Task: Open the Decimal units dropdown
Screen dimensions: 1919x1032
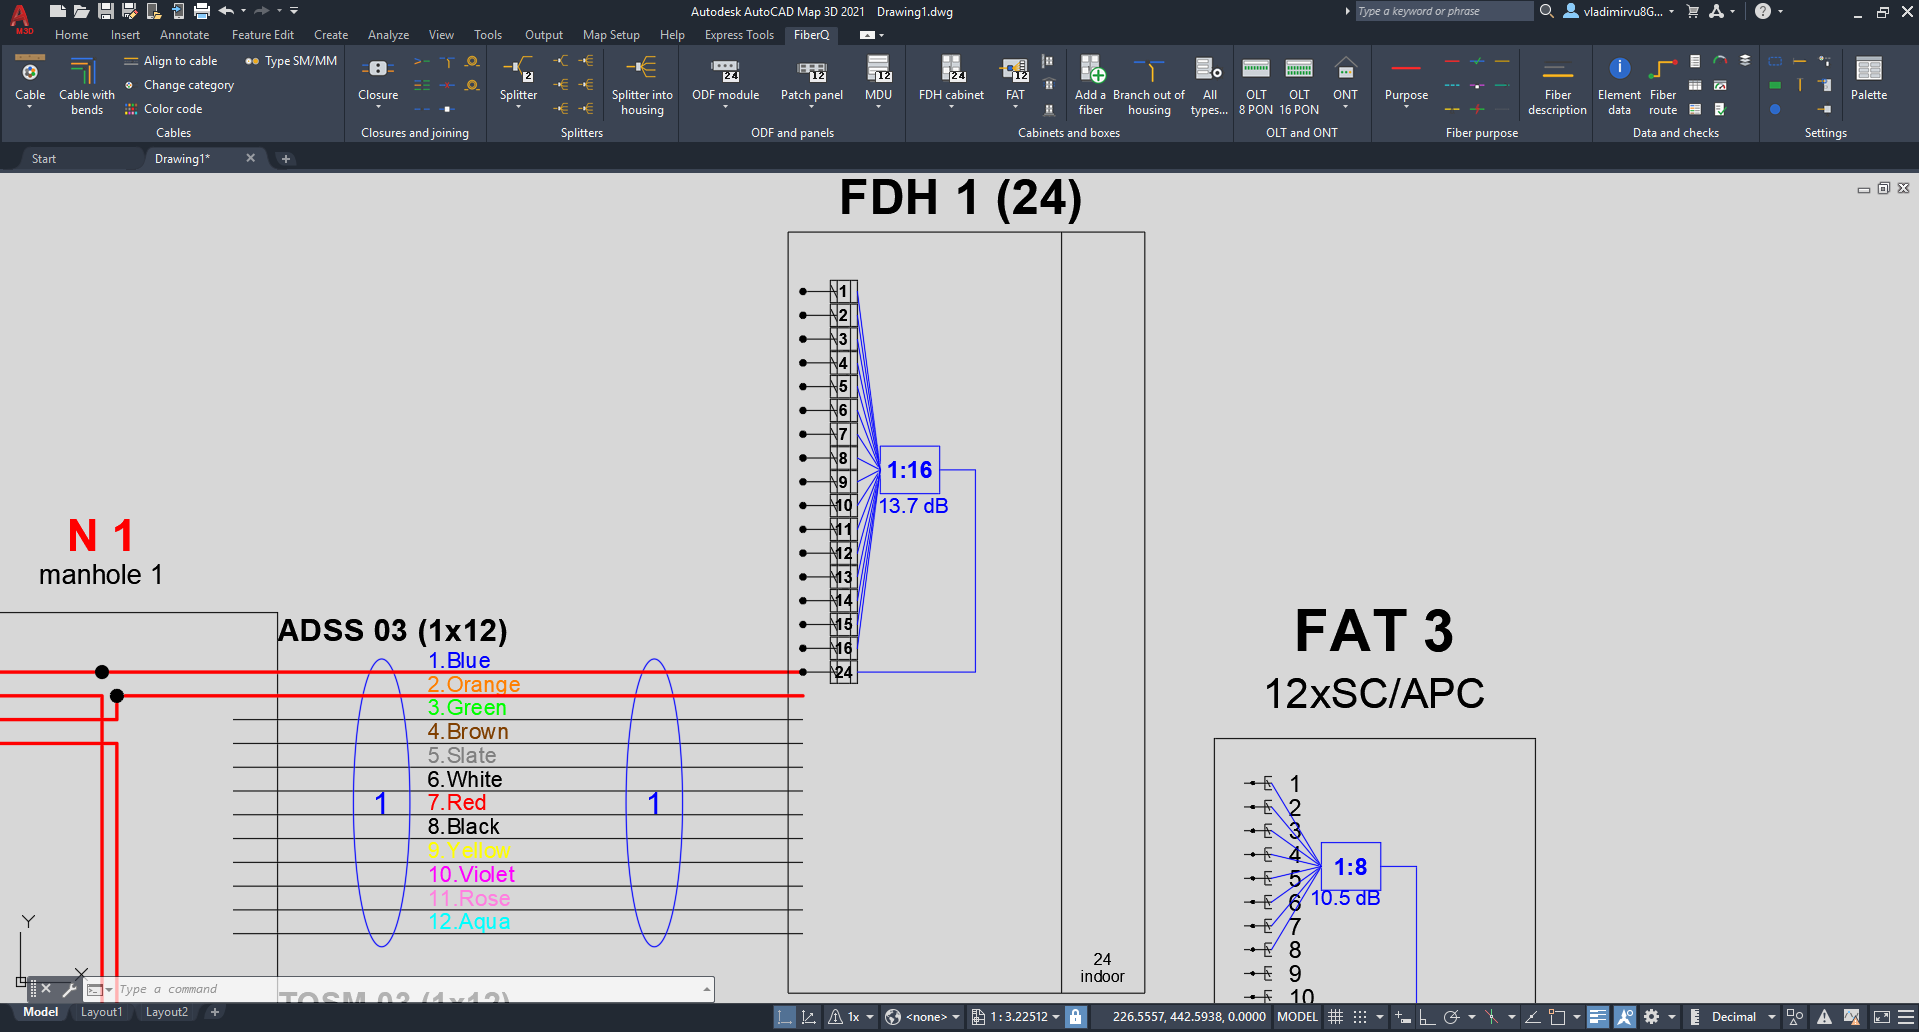Action: coord(1742,1017)
